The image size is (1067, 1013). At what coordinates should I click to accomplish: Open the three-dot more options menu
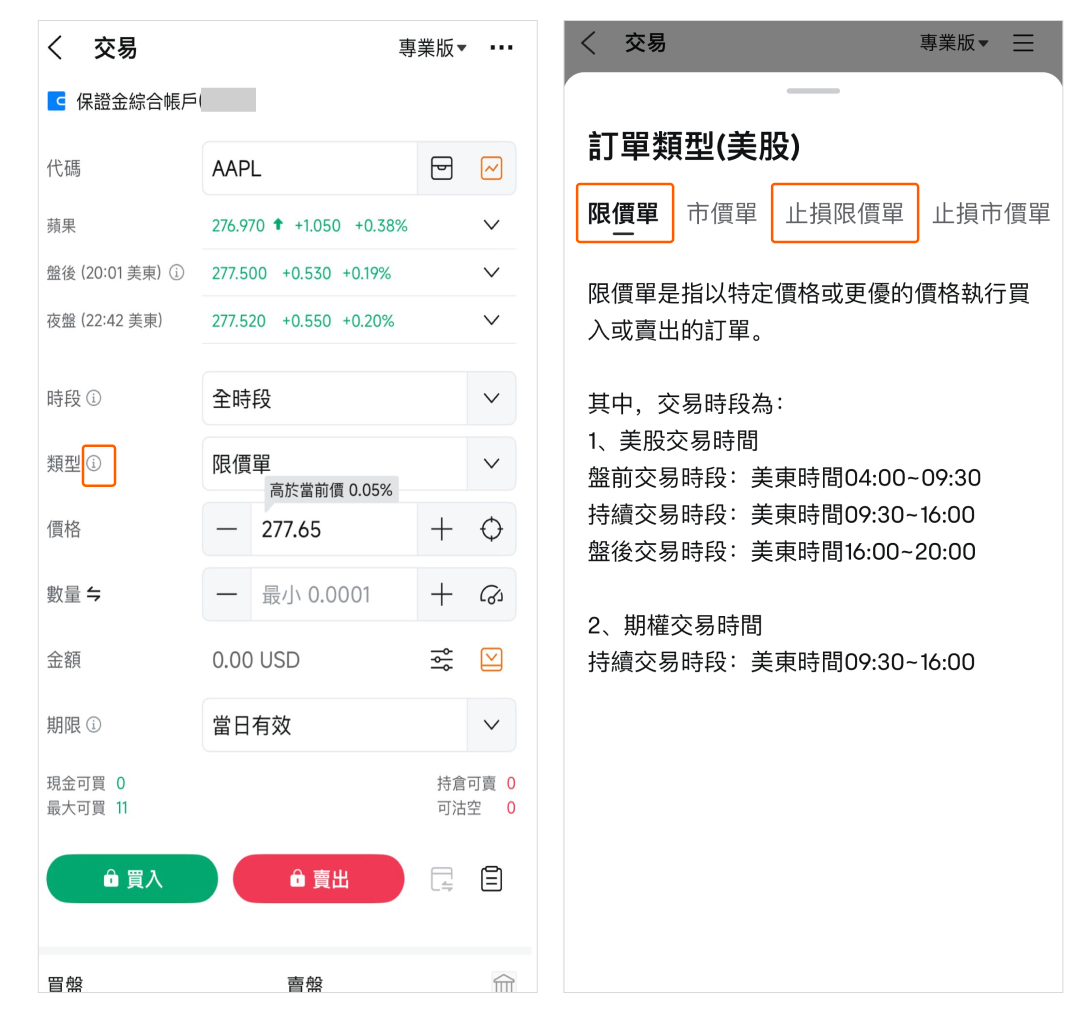point(501,47)
